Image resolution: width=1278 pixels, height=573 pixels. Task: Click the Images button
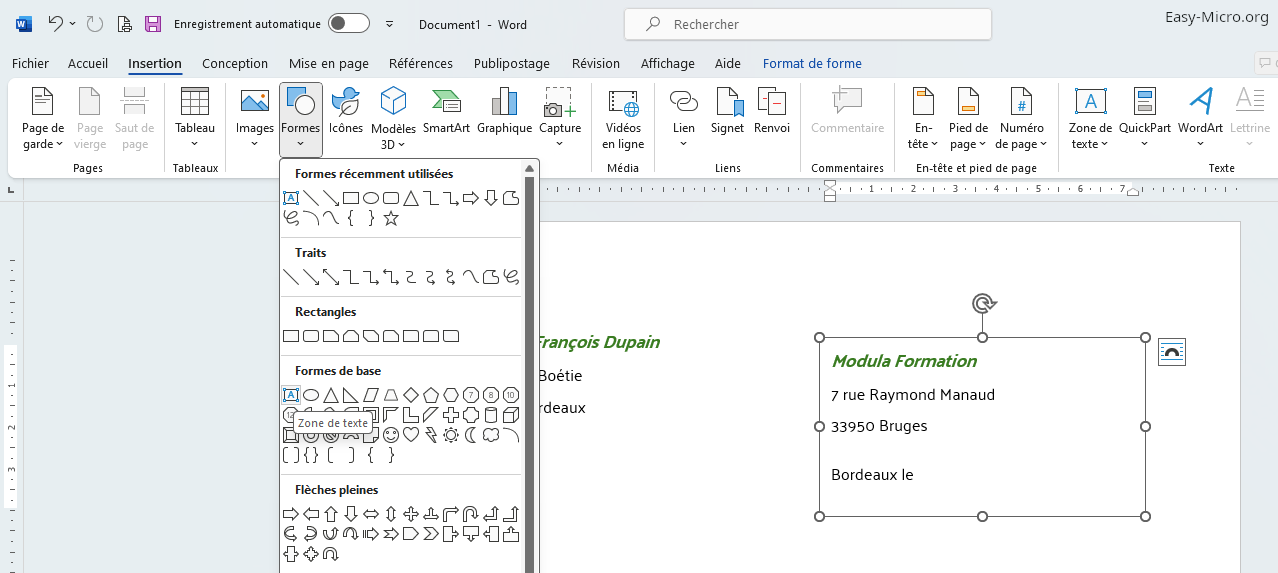255,118
